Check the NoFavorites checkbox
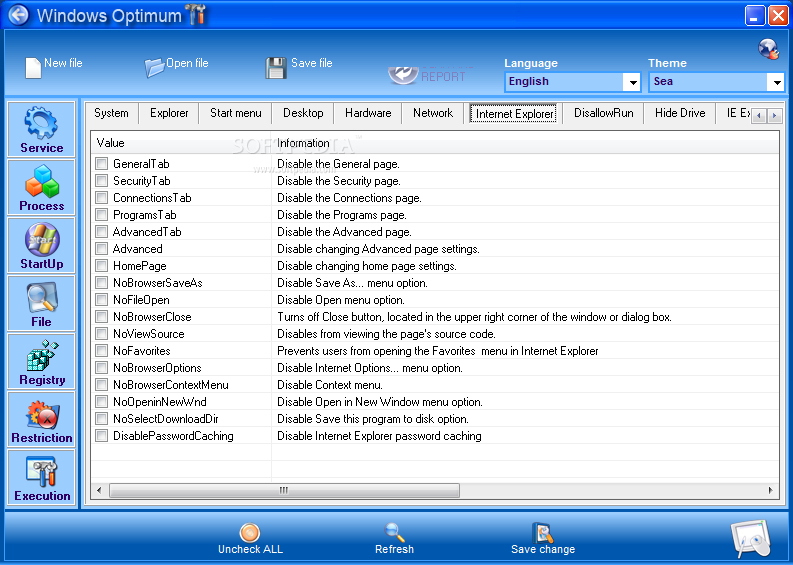The height and width of the screenshot is (565, 793). [x=102, y=351]
